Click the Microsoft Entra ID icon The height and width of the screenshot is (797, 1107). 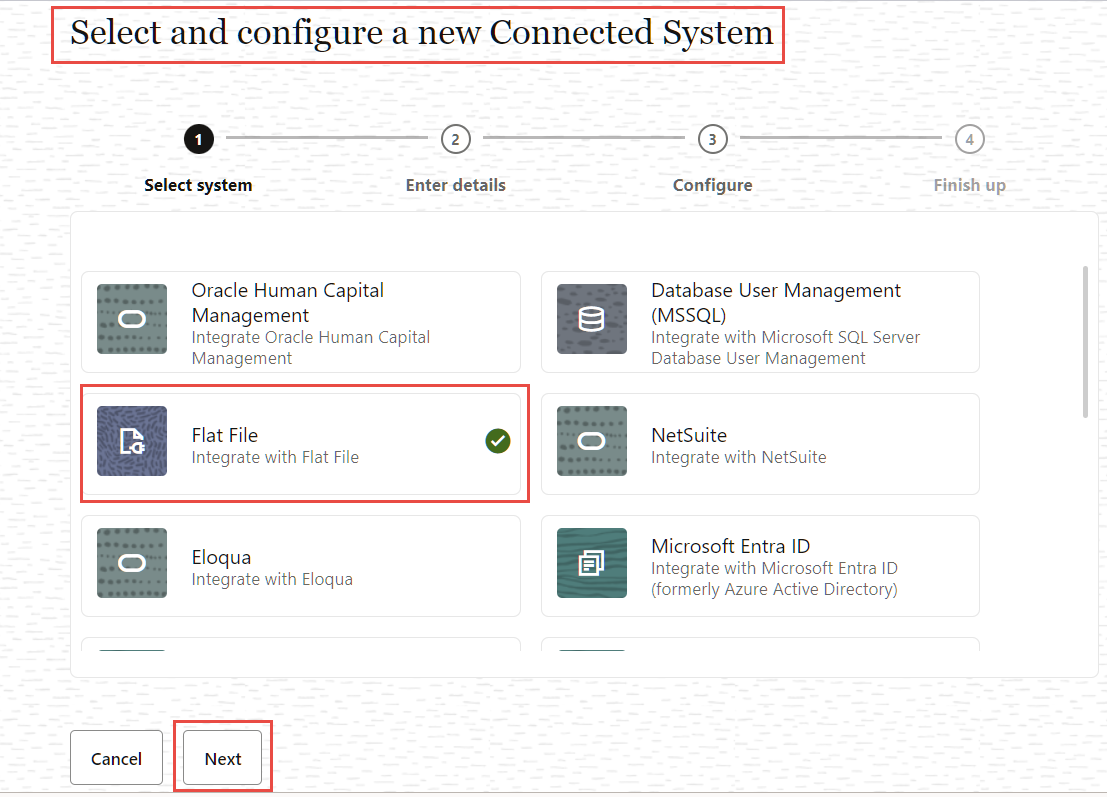[592, 563]
